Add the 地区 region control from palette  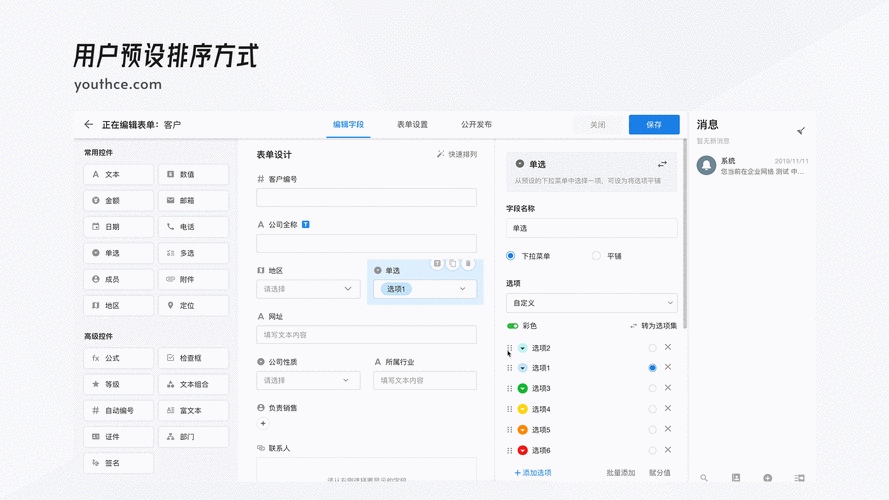click(118, 306)
